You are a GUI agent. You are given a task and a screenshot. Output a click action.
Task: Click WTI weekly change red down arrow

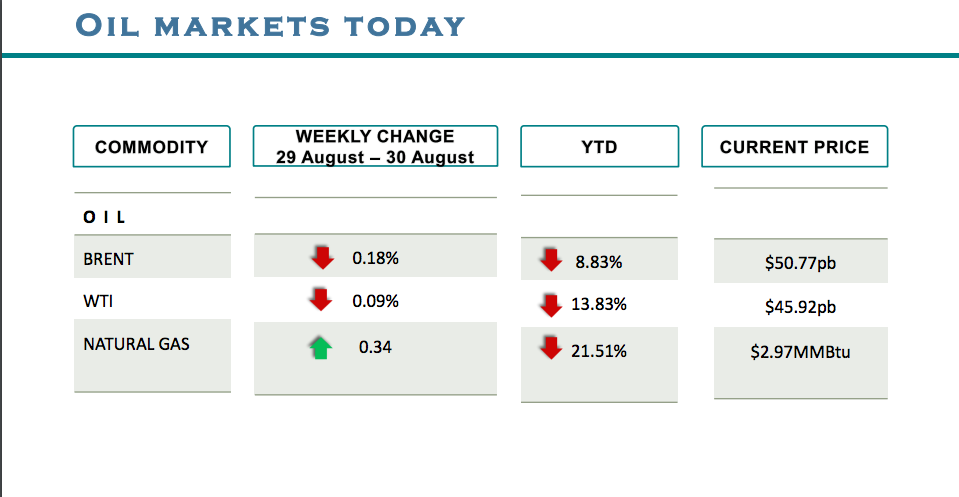pos(320,299)
